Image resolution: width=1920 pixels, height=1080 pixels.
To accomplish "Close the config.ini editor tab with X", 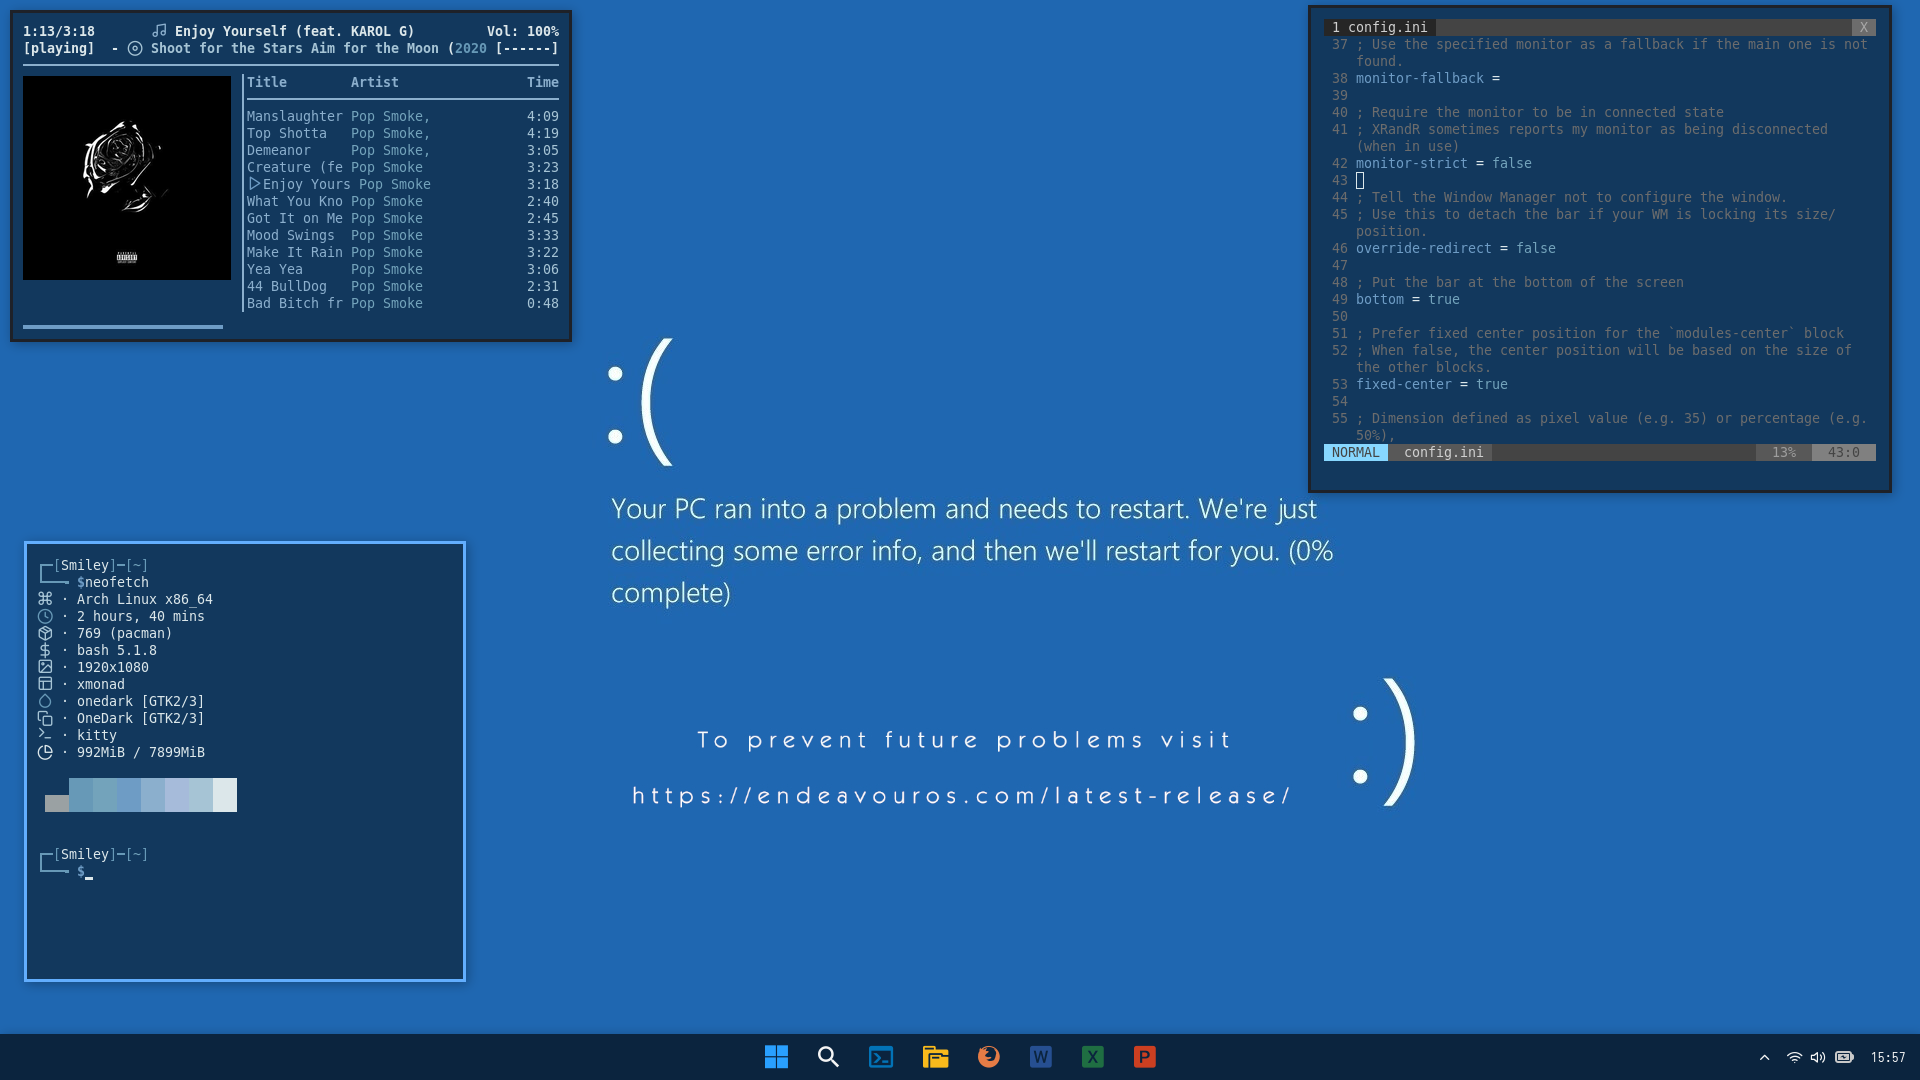I will pyautogui.click(x=1863, y=28).
